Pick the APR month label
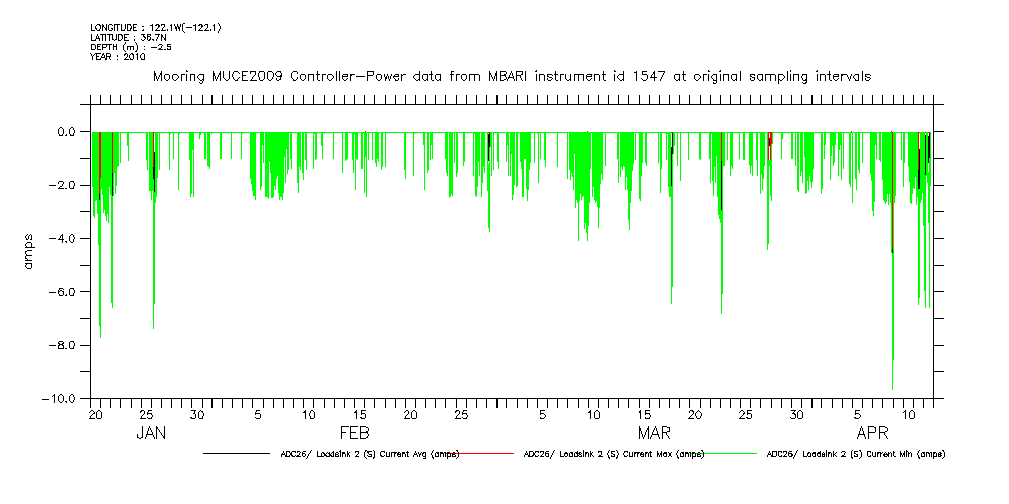 (x=873, y=434)
